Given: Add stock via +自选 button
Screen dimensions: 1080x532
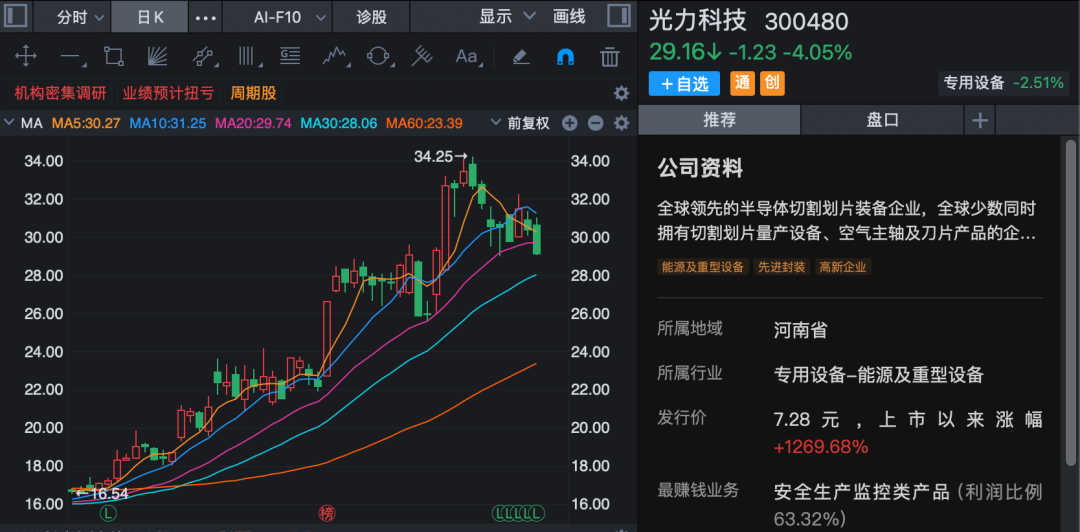Looking at the screenshot, I should [684, 84].
